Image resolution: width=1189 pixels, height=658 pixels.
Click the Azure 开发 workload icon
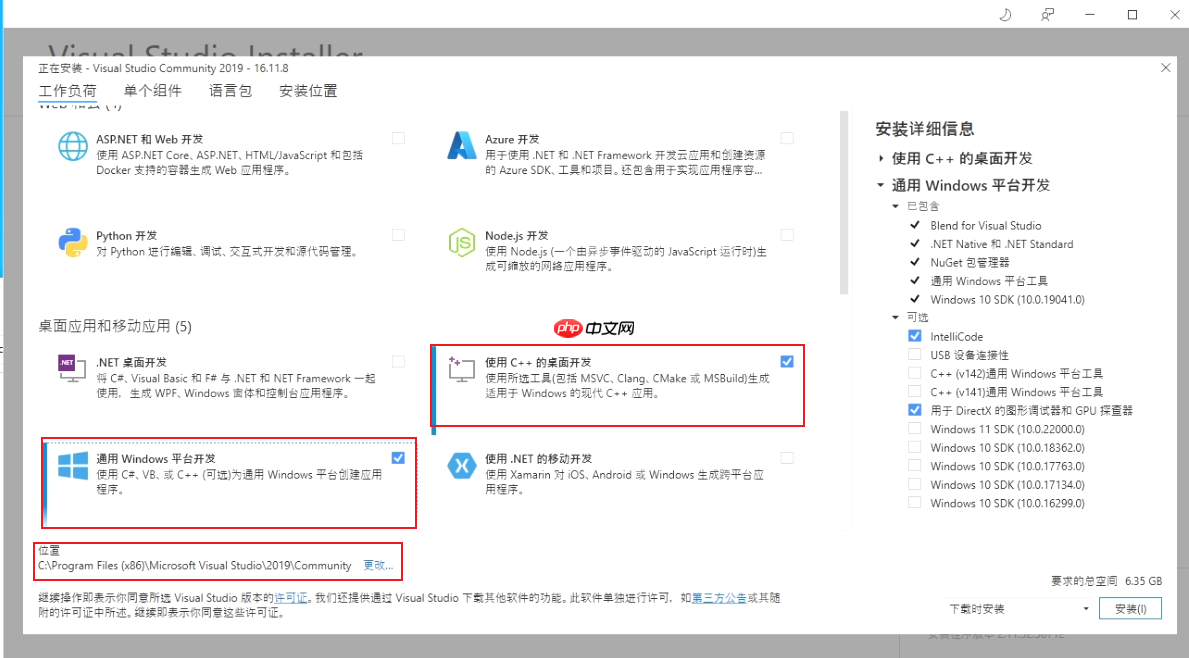click(x=461, y=147)
